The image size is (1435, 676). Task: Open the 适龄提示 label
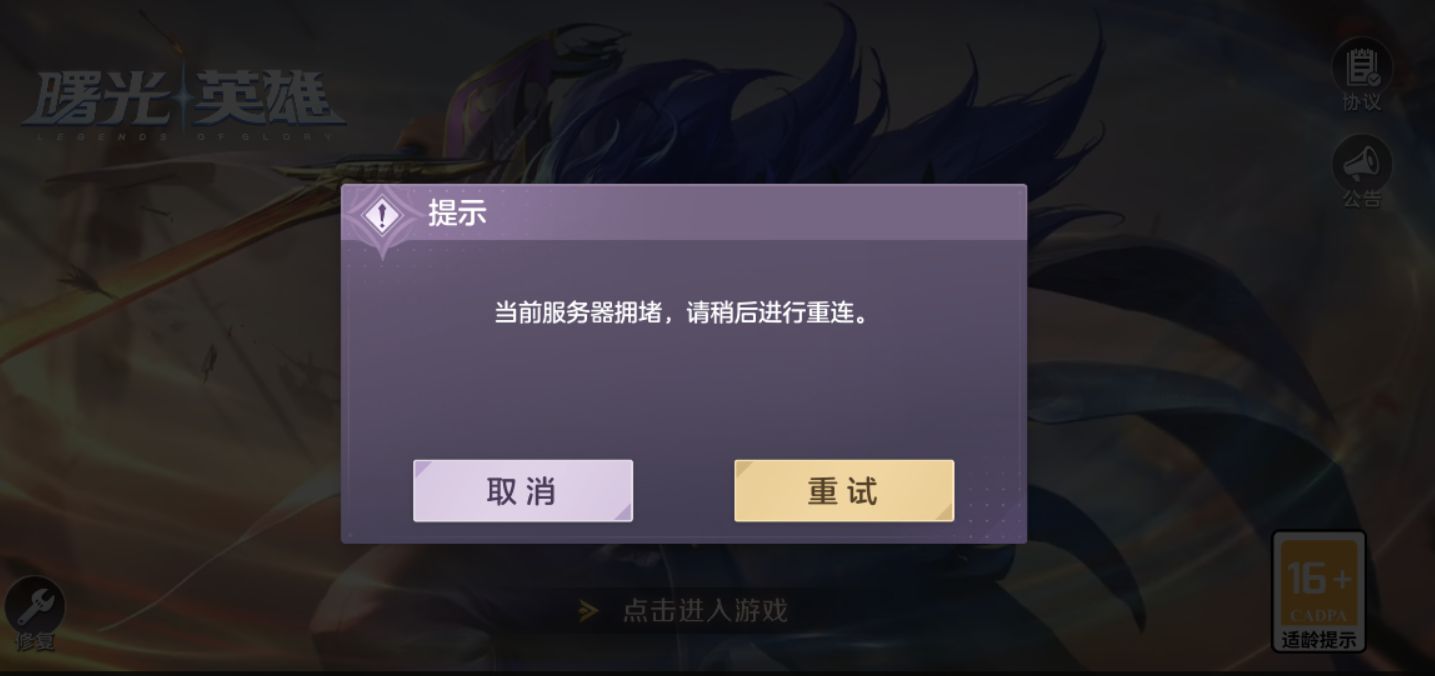tap(1319, 640)
